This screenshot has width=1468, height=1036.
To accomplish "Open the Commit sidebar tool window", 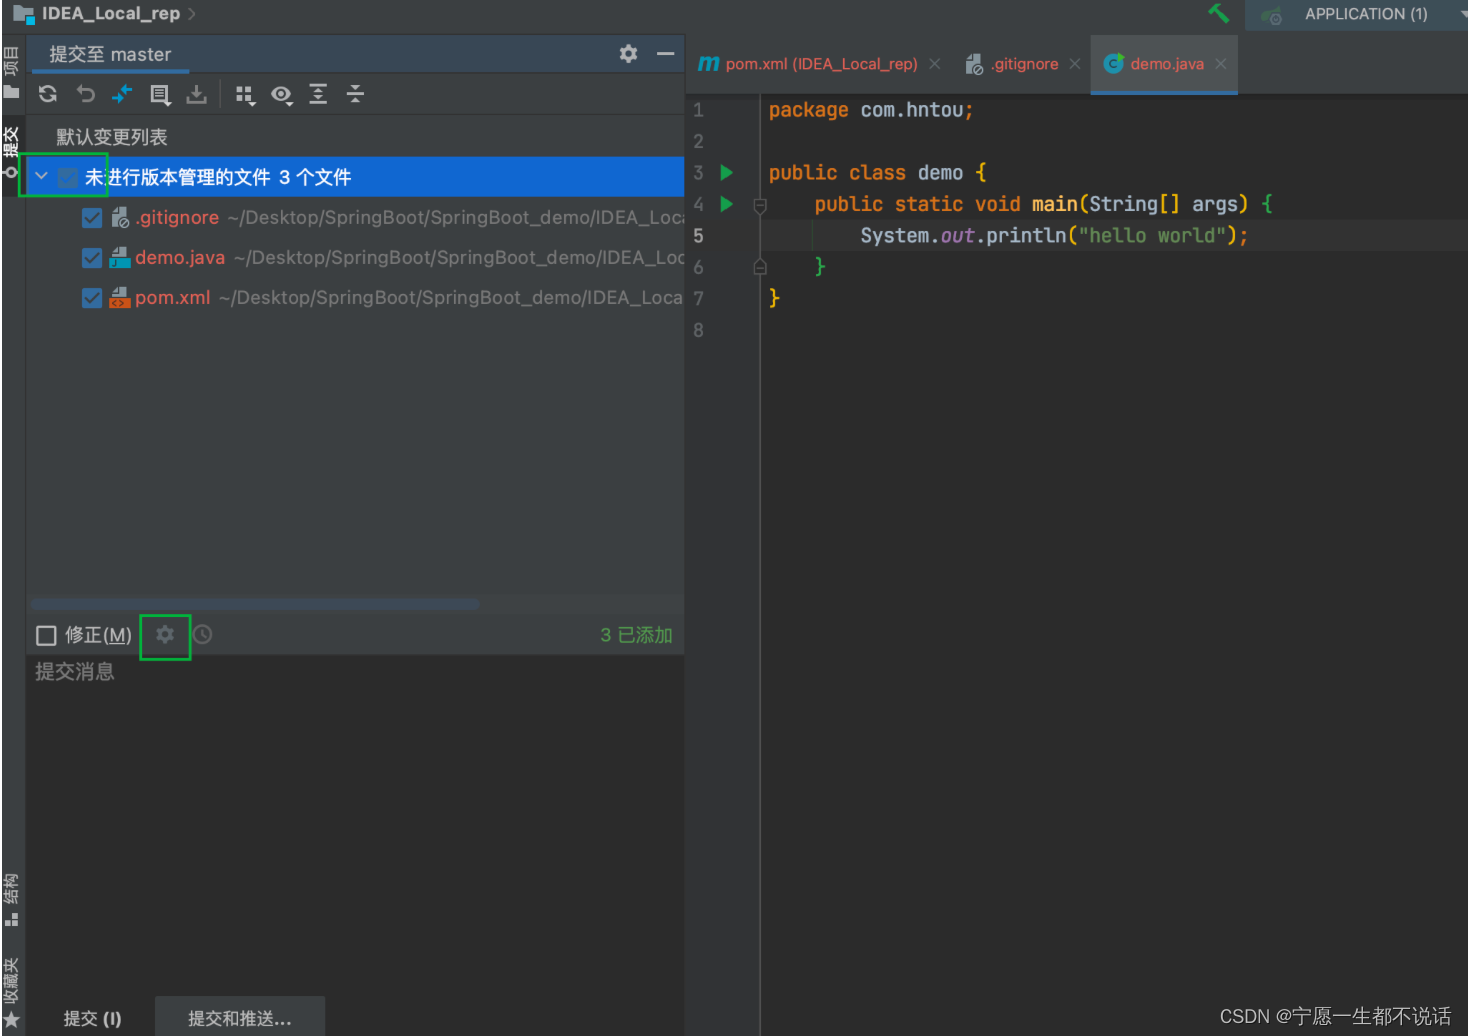I will [x=11, y=152].
